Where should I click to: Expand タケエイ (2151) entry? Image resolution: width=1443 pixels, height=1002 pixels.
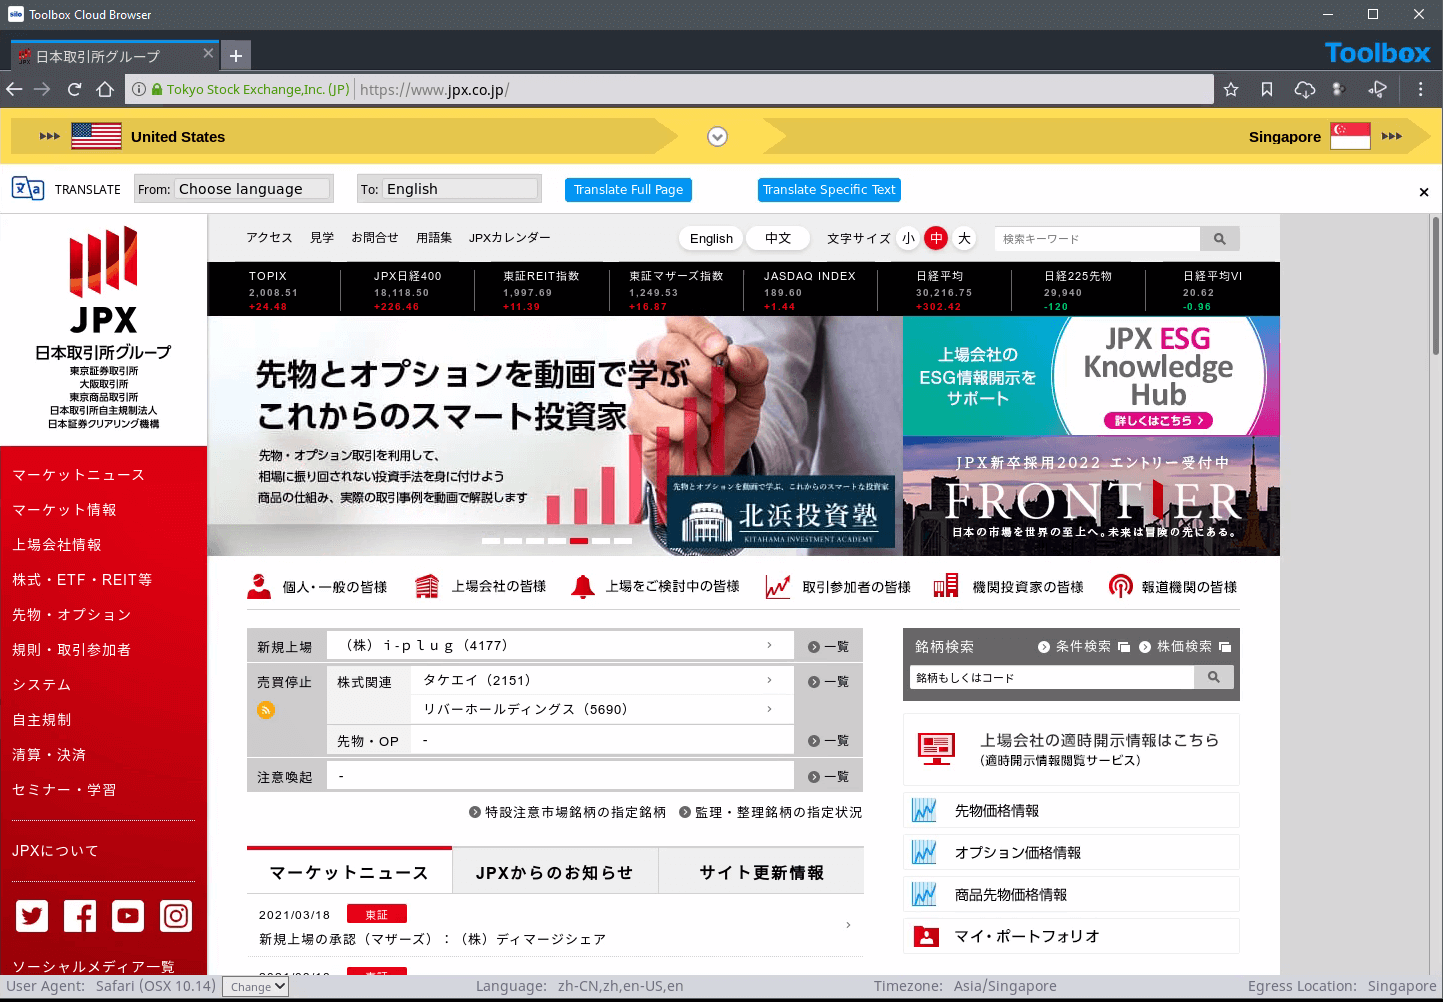click(x=602, y=680)
